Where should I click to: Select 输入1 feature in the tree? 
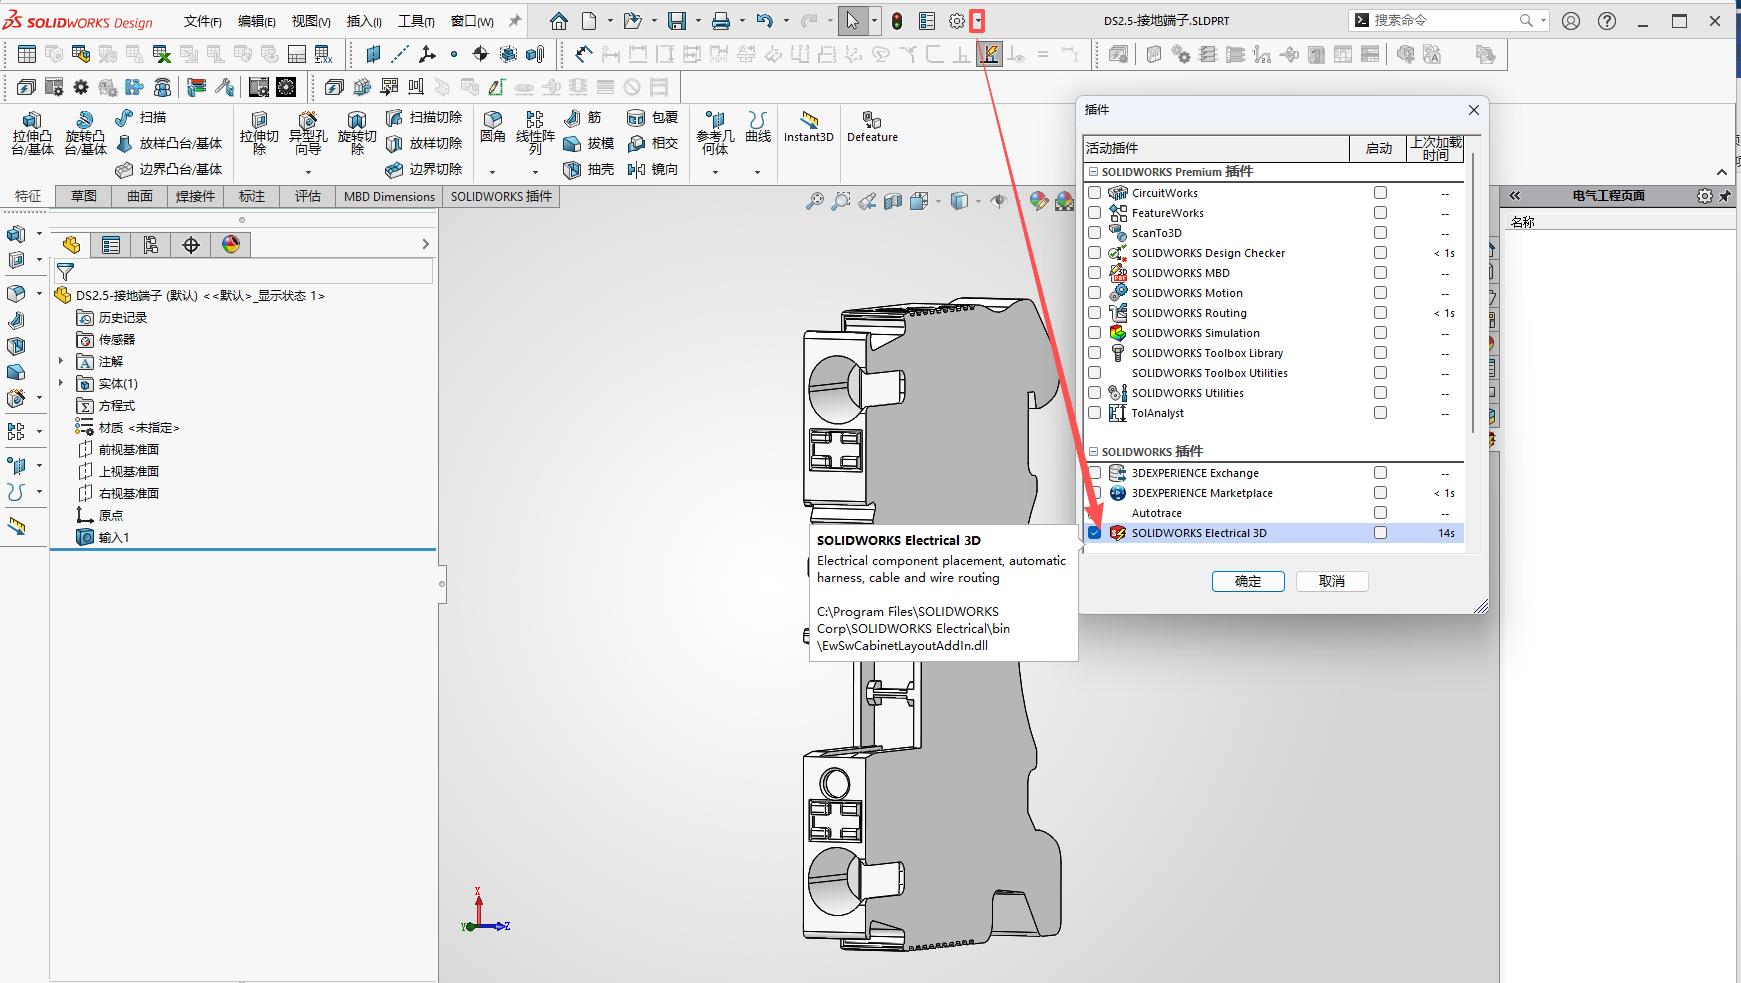tap(114, 538)
